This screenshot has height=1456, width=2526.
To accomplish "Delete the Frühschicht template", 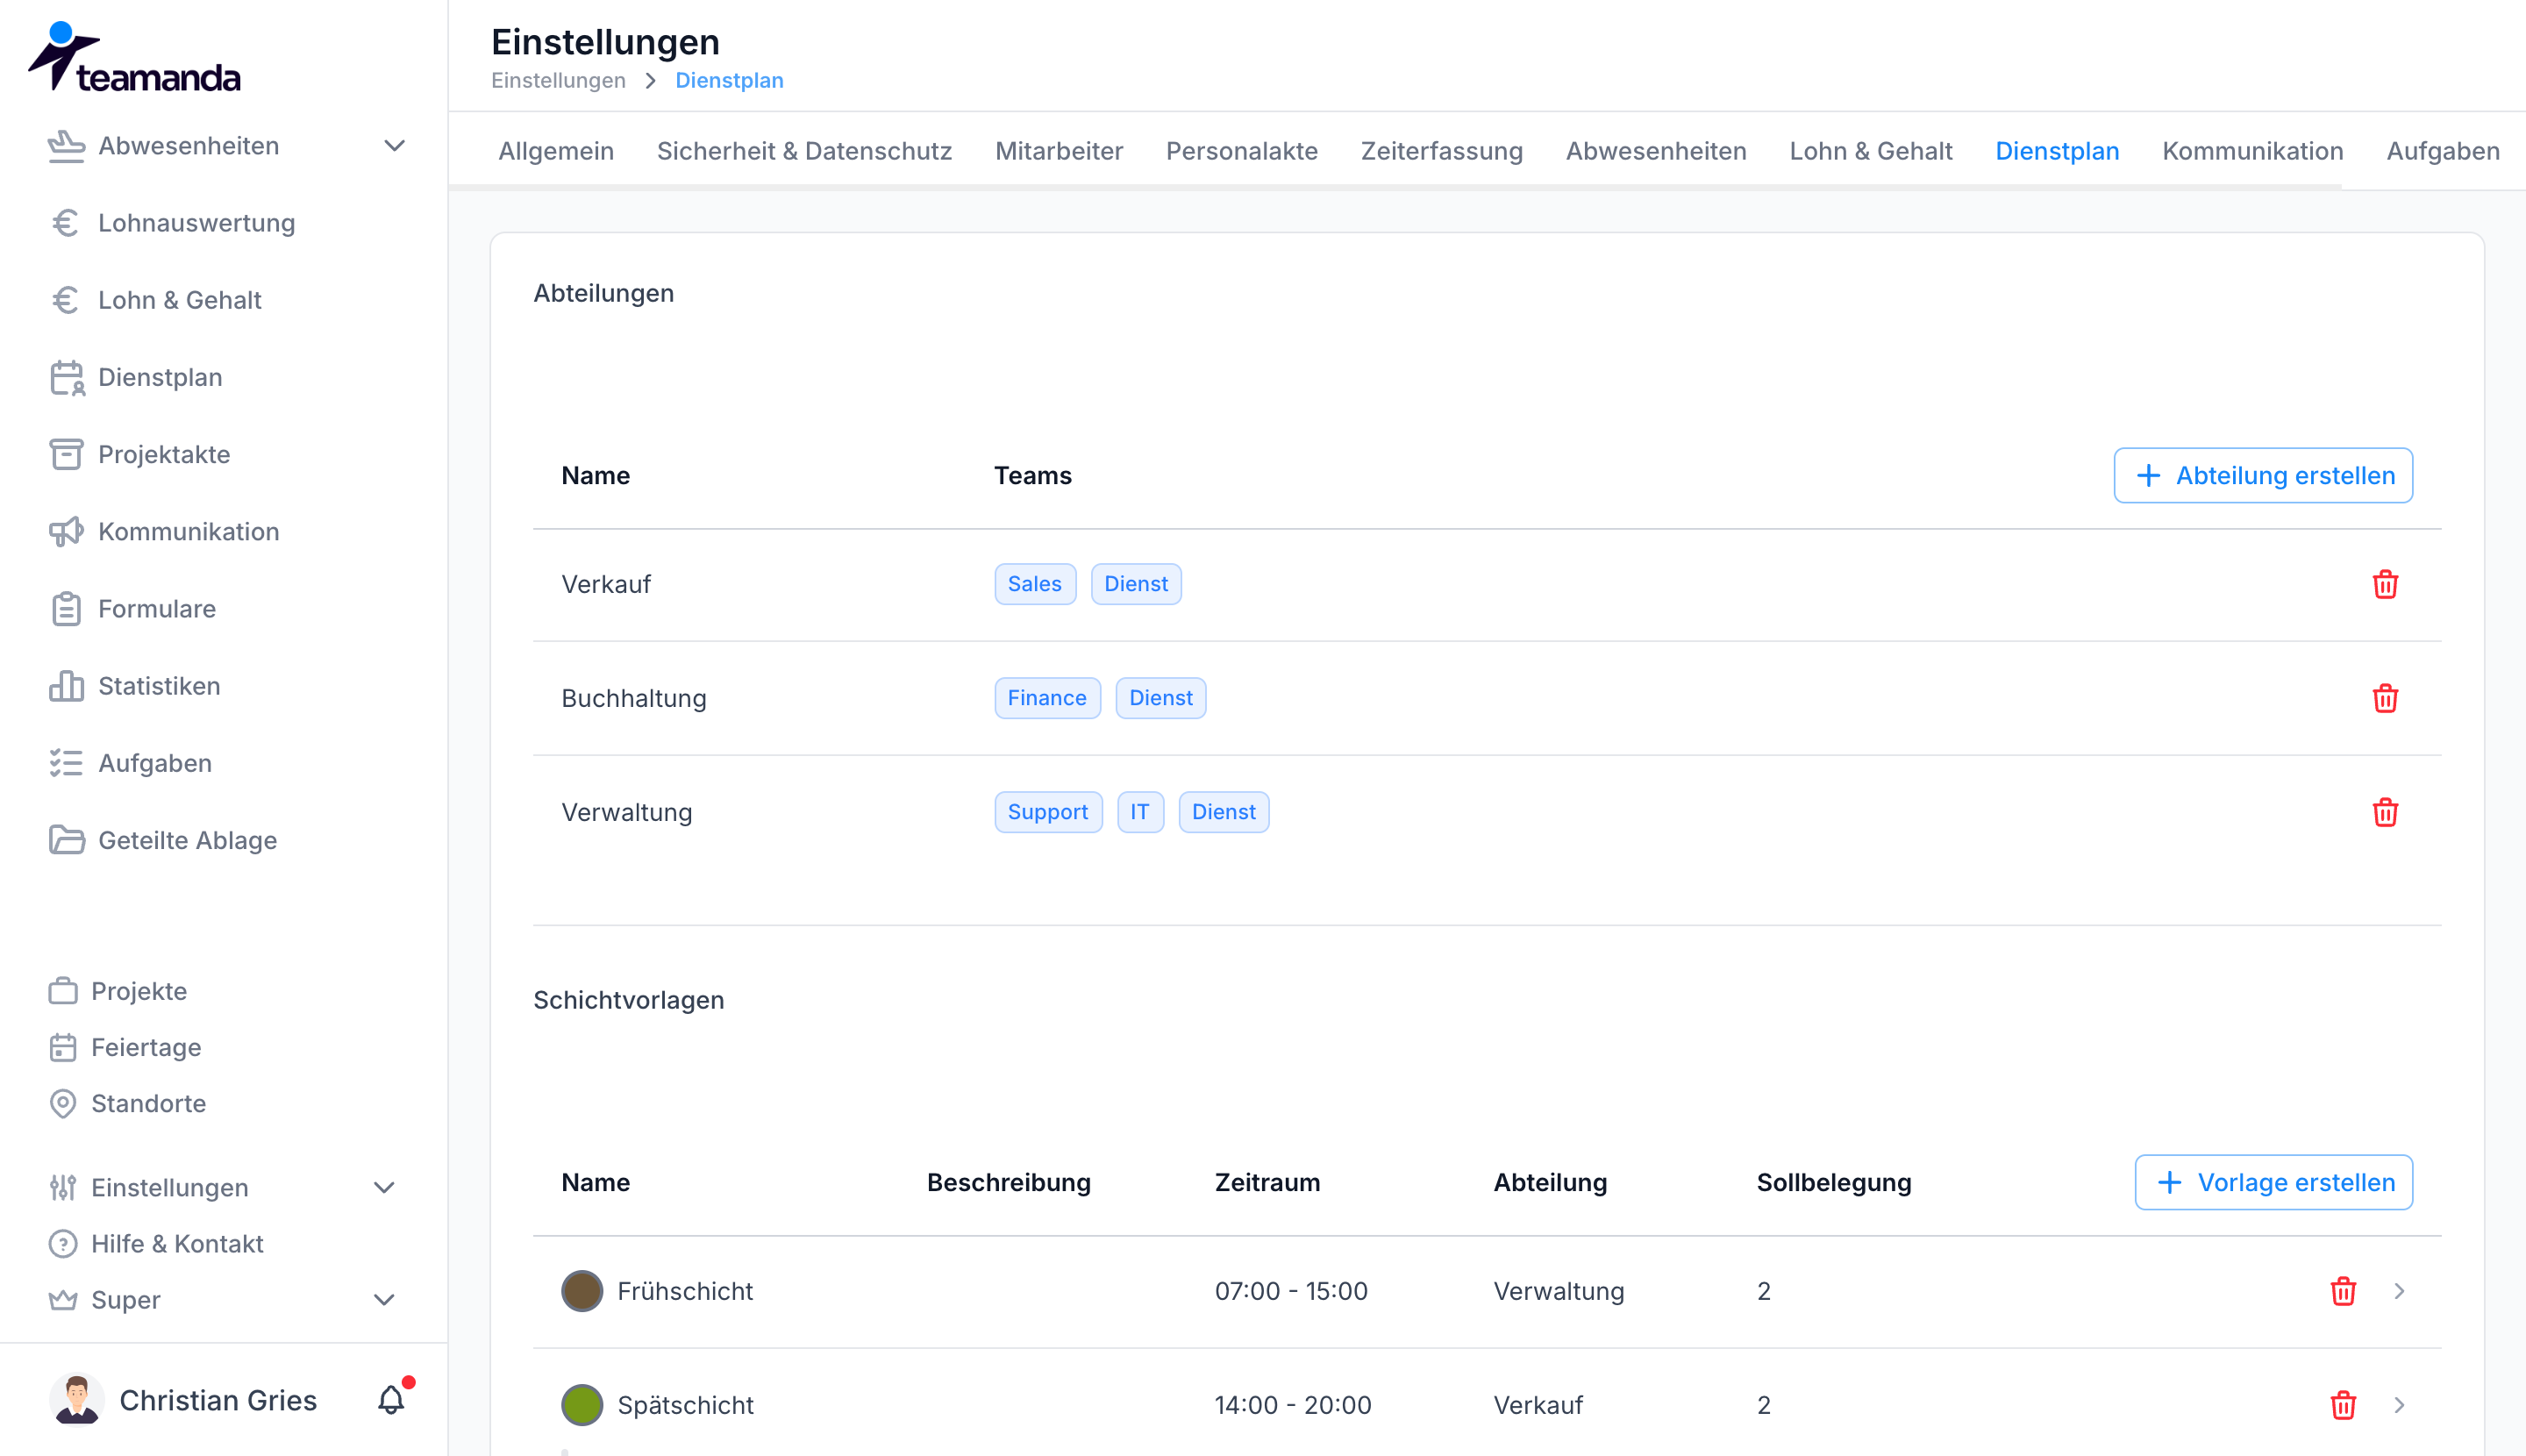I will [2343, 1291].
